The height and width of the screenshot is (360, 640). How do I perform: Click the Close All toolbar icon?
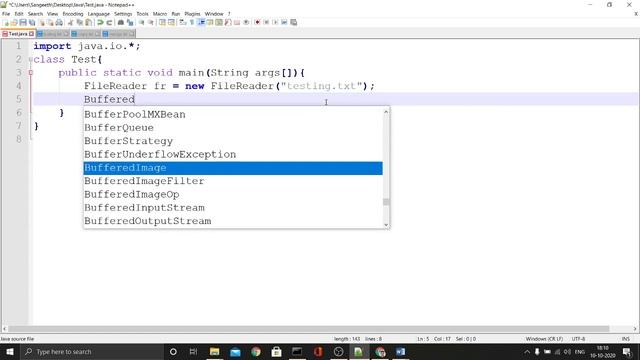click(x=50, y=22)
